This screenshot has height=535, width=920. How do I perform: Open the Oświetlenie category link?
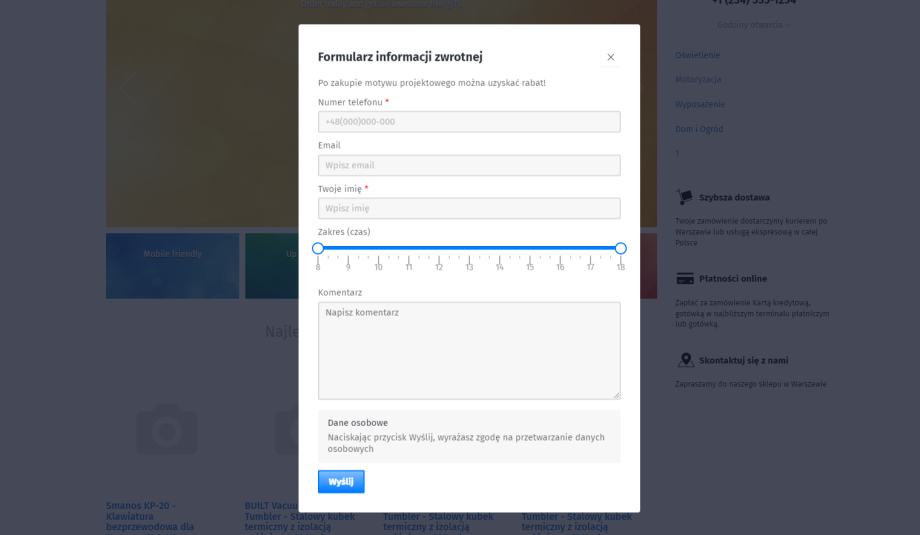(x=697, y=55)
